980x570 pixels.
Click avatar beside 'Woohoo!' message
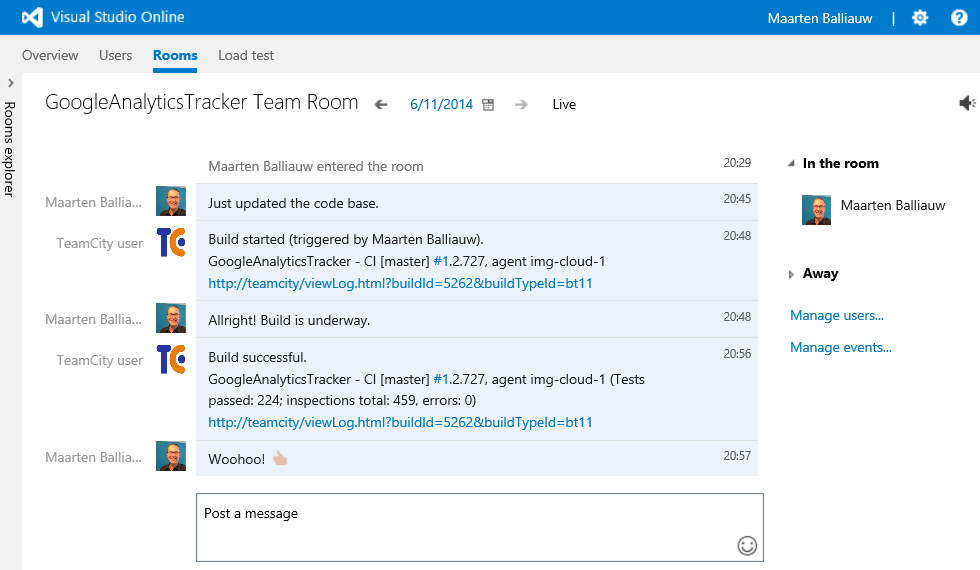point(171,456)
